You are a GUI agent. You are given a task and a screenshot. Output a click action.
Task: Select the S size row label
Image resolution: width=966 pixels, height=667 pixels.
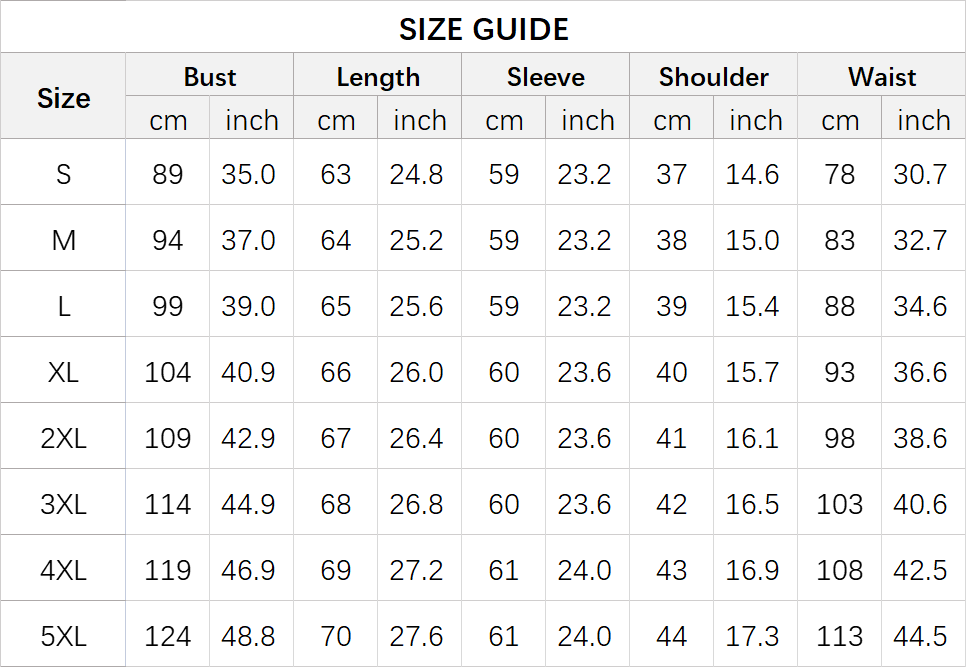63,174
